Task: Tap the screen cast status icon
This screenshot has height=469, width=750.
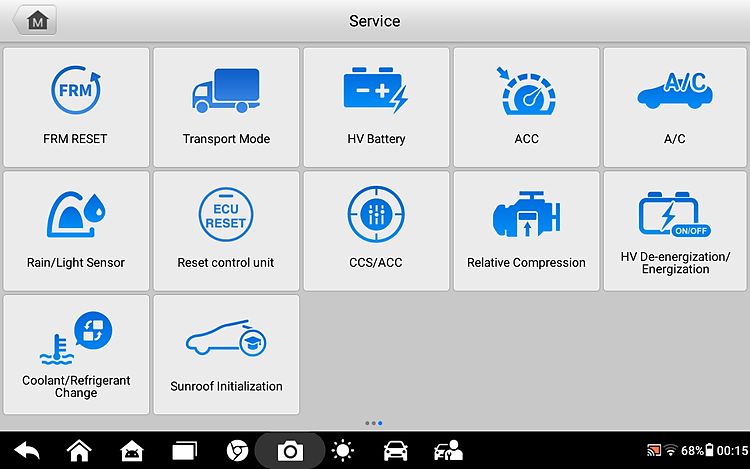Action: [653, 450]
